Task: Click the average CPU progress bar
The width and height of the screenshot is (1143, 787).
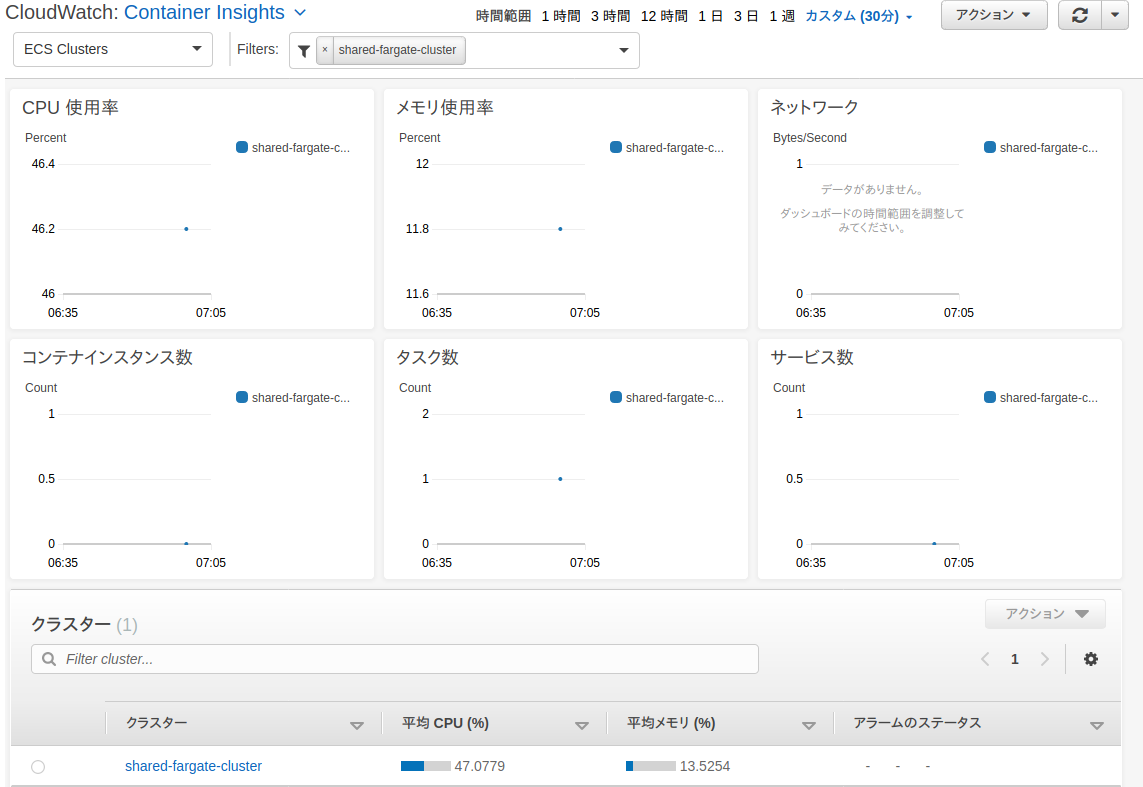Action: tap(426, 766)
